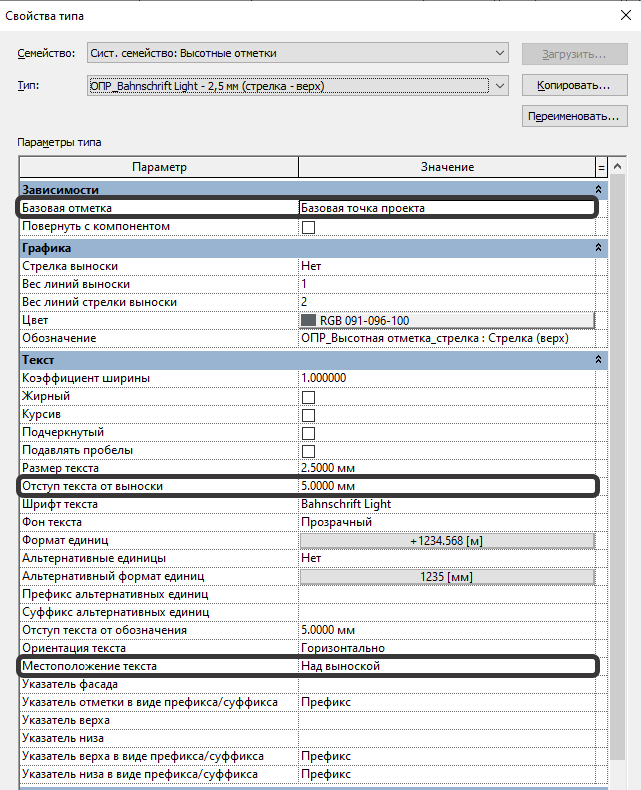Enable the Курсив checkbox

click(308, 415)
